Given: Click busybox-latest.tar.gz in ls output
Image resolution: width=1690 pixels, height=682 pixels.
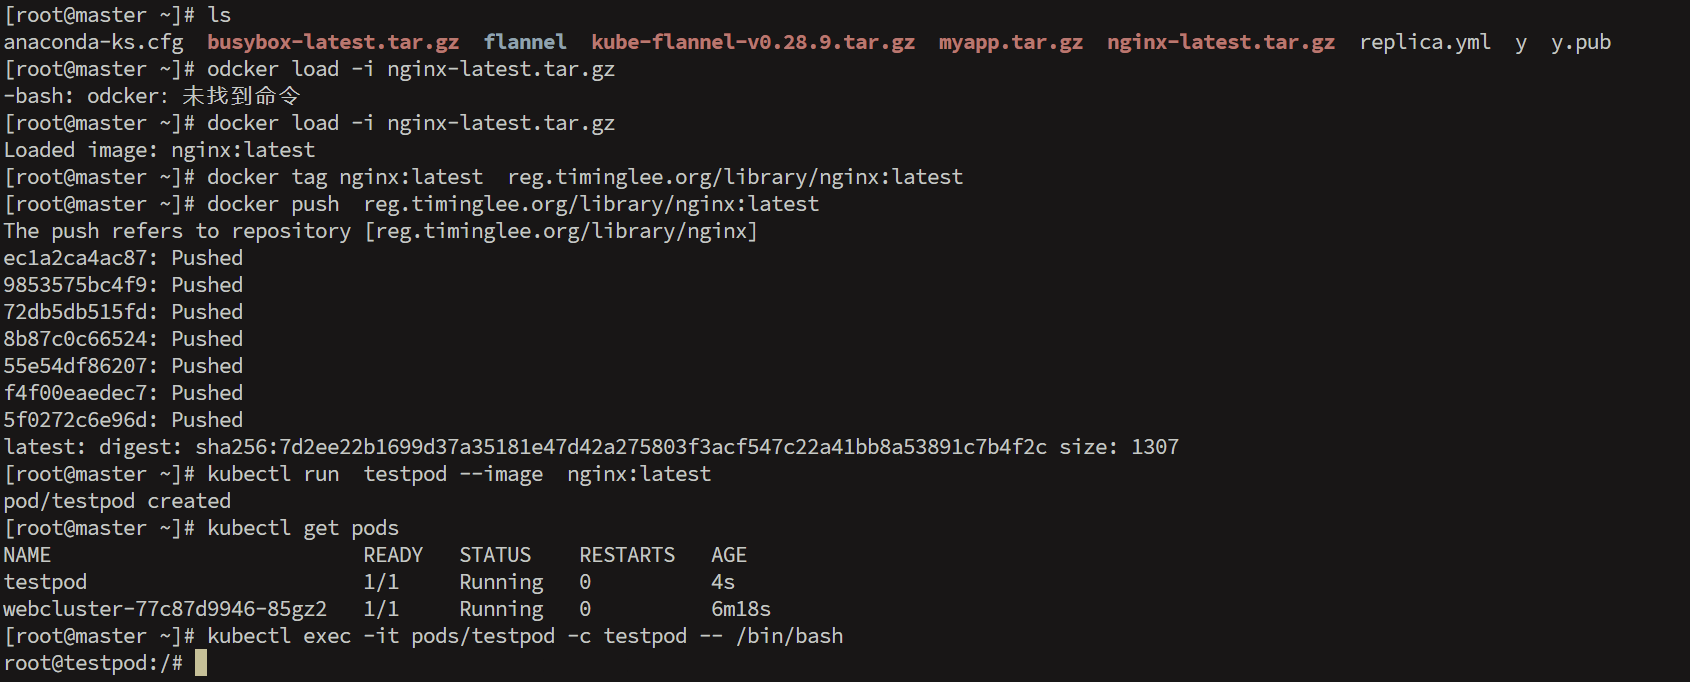Looking at the screenshot, I should (333, 42).
